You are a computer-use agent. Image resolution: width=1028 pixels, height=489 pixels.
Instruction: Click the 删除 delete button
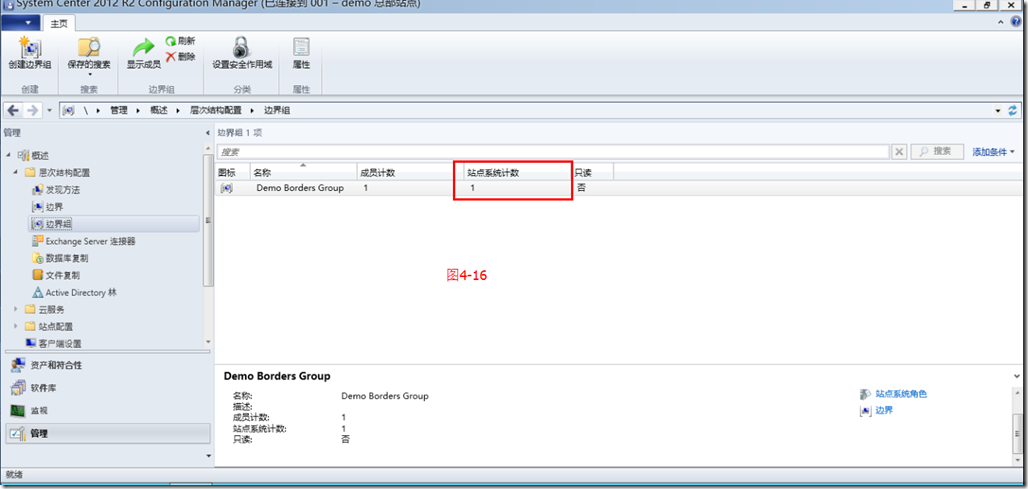click(180, 57)
